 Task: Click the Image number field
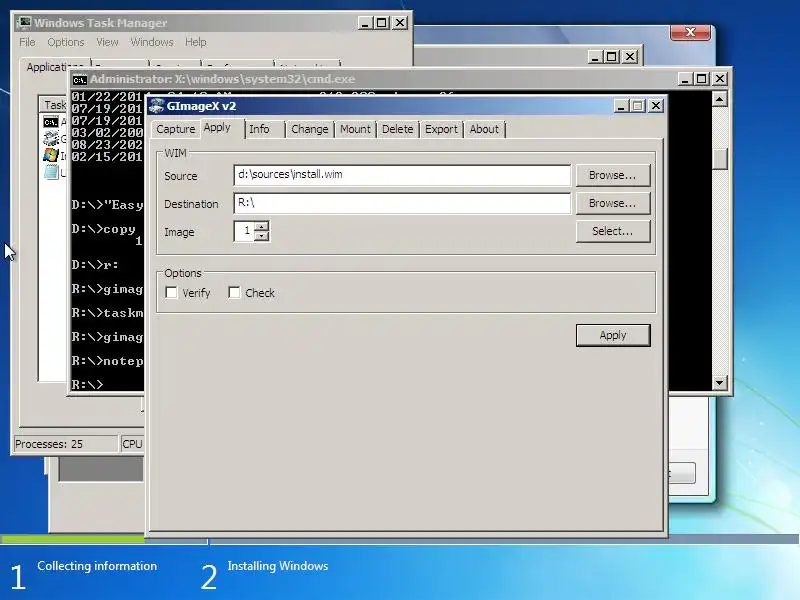244,231
